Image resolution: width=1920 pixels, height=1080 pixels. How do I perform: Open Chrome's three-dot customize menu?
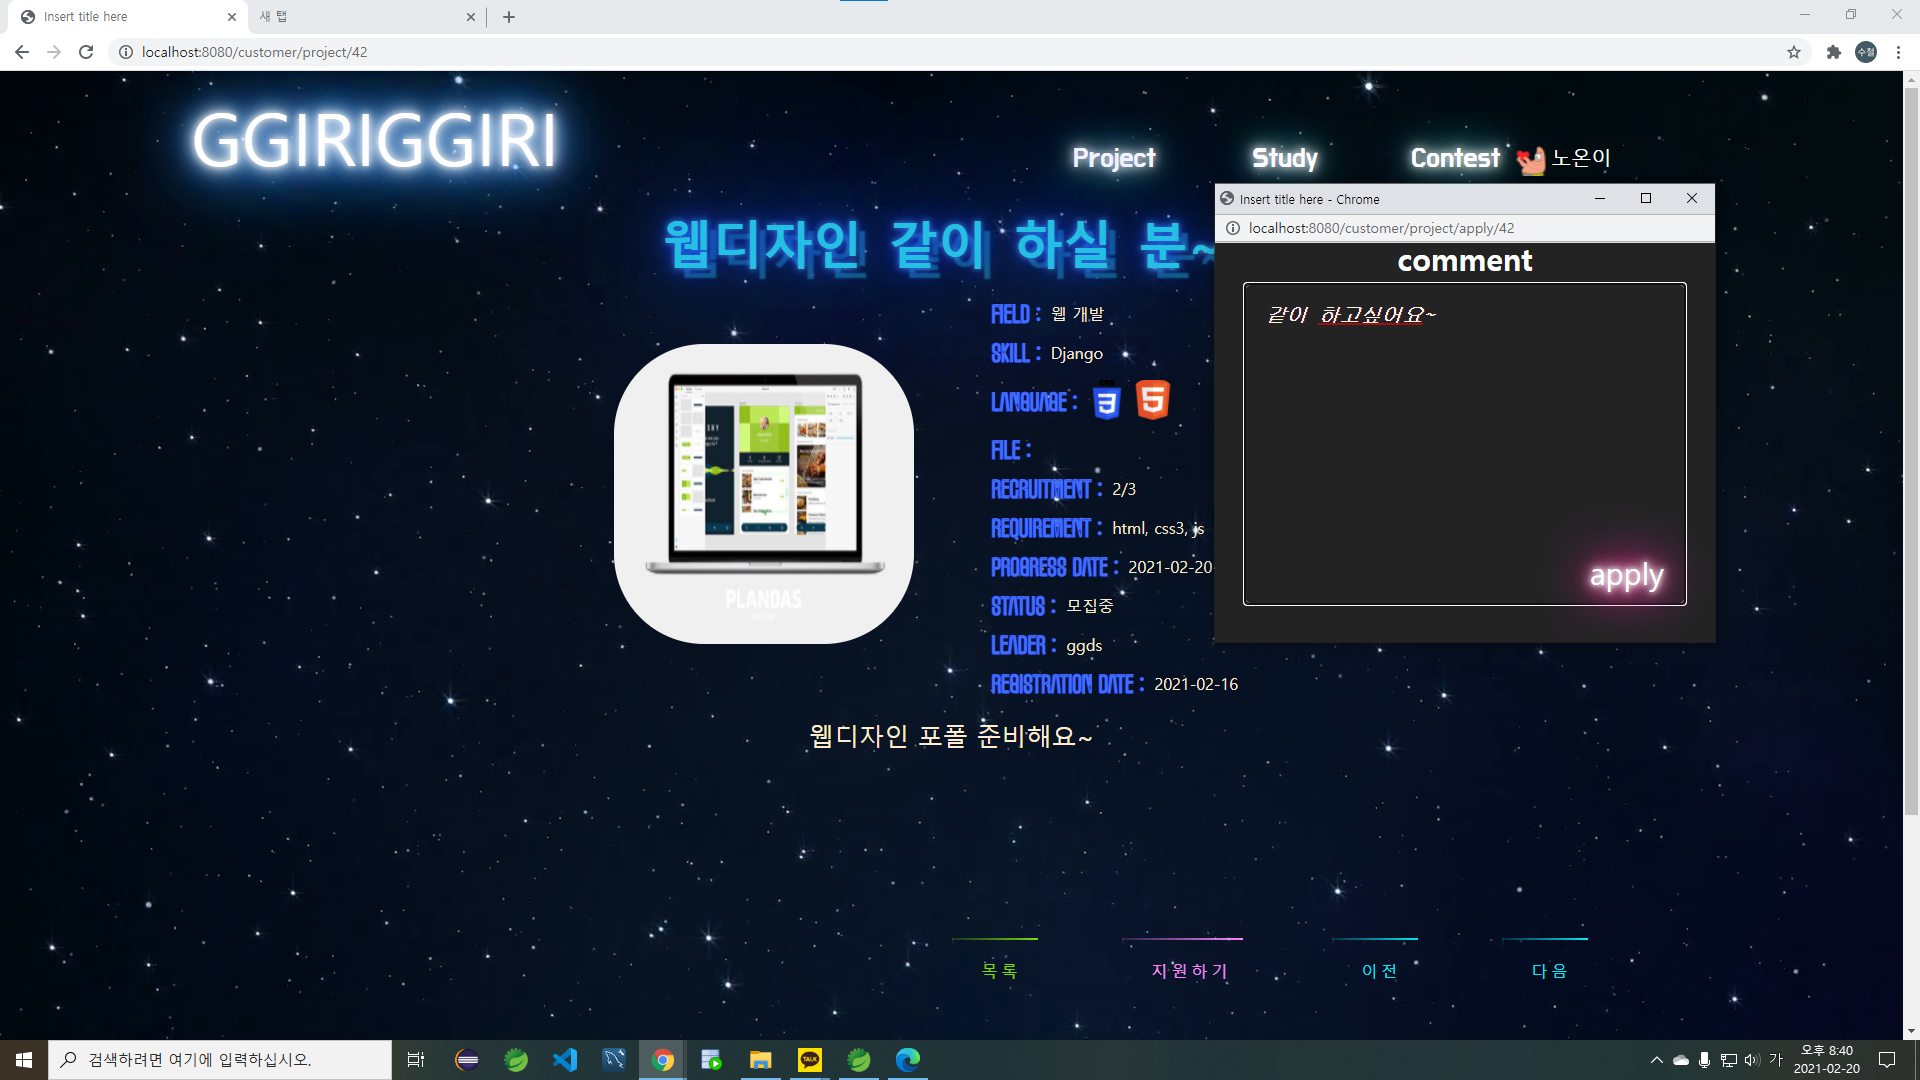point(1899,52)
